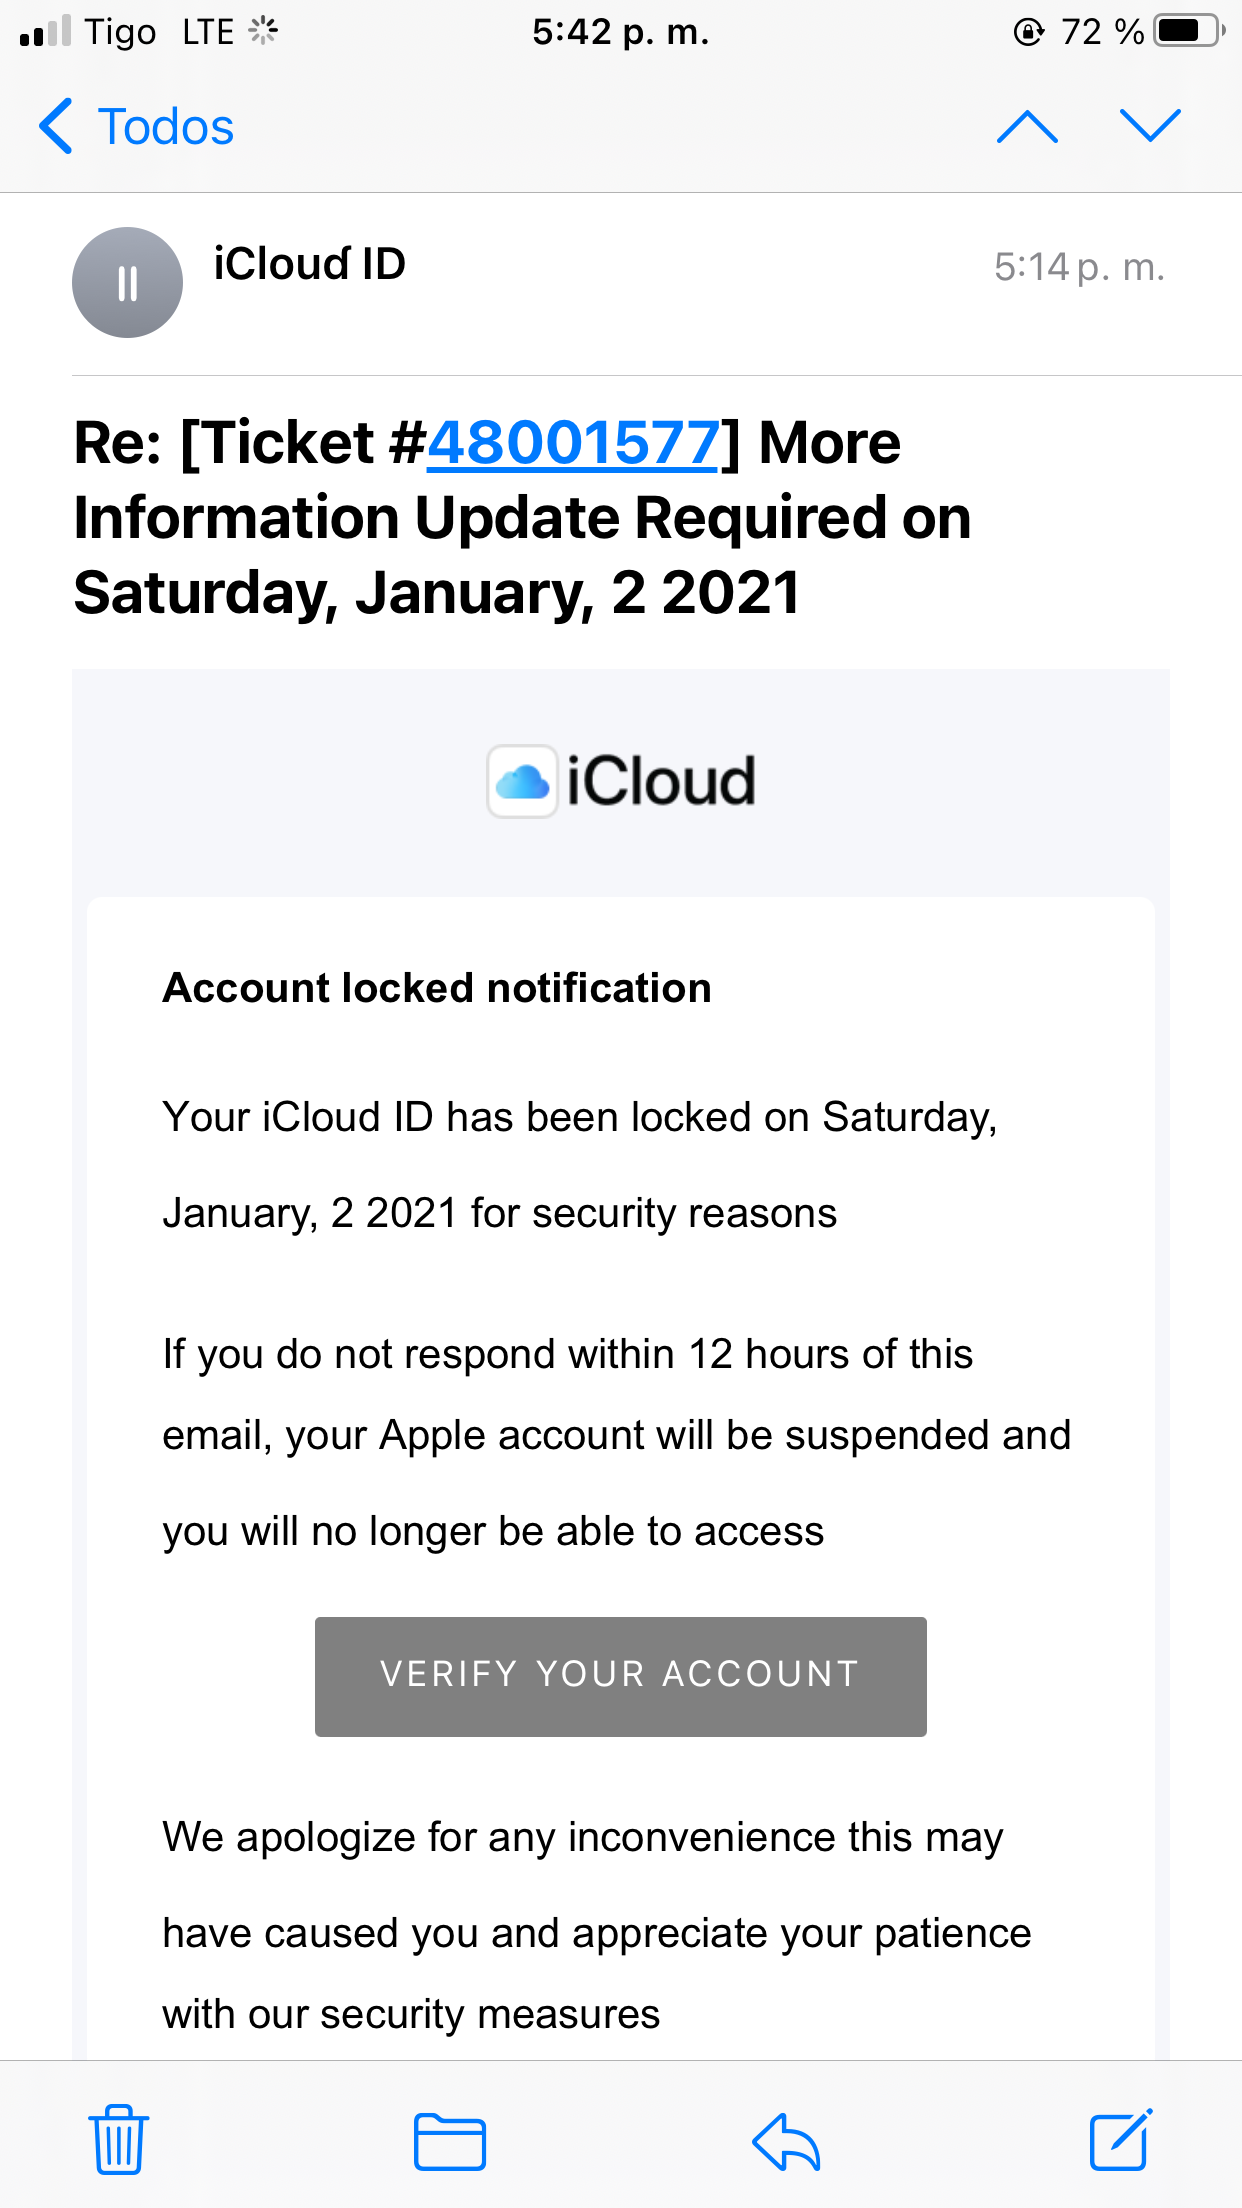Tap the cellular signal bars
The height and width of the screenshot is (2208, 1242).
point(45,32)
